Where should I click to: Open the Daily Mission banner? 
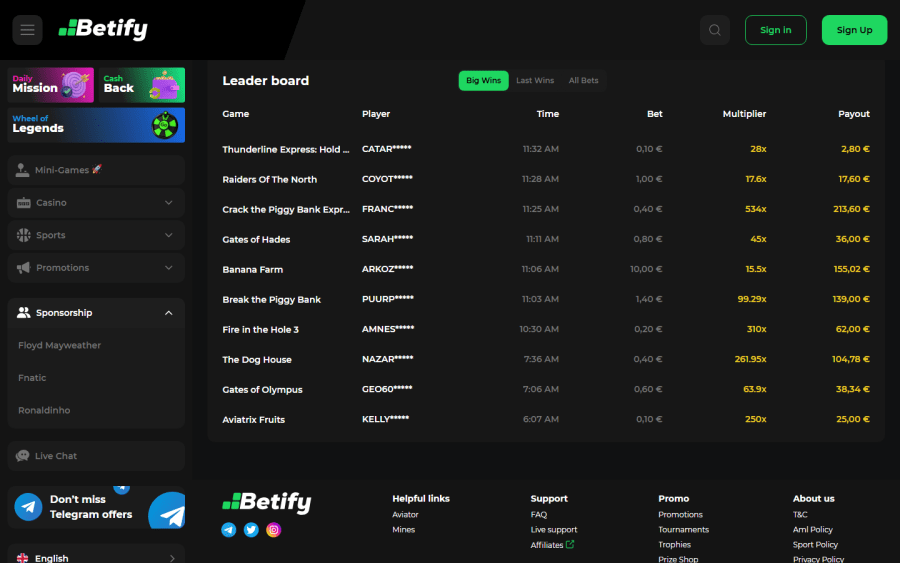point(51,85)
